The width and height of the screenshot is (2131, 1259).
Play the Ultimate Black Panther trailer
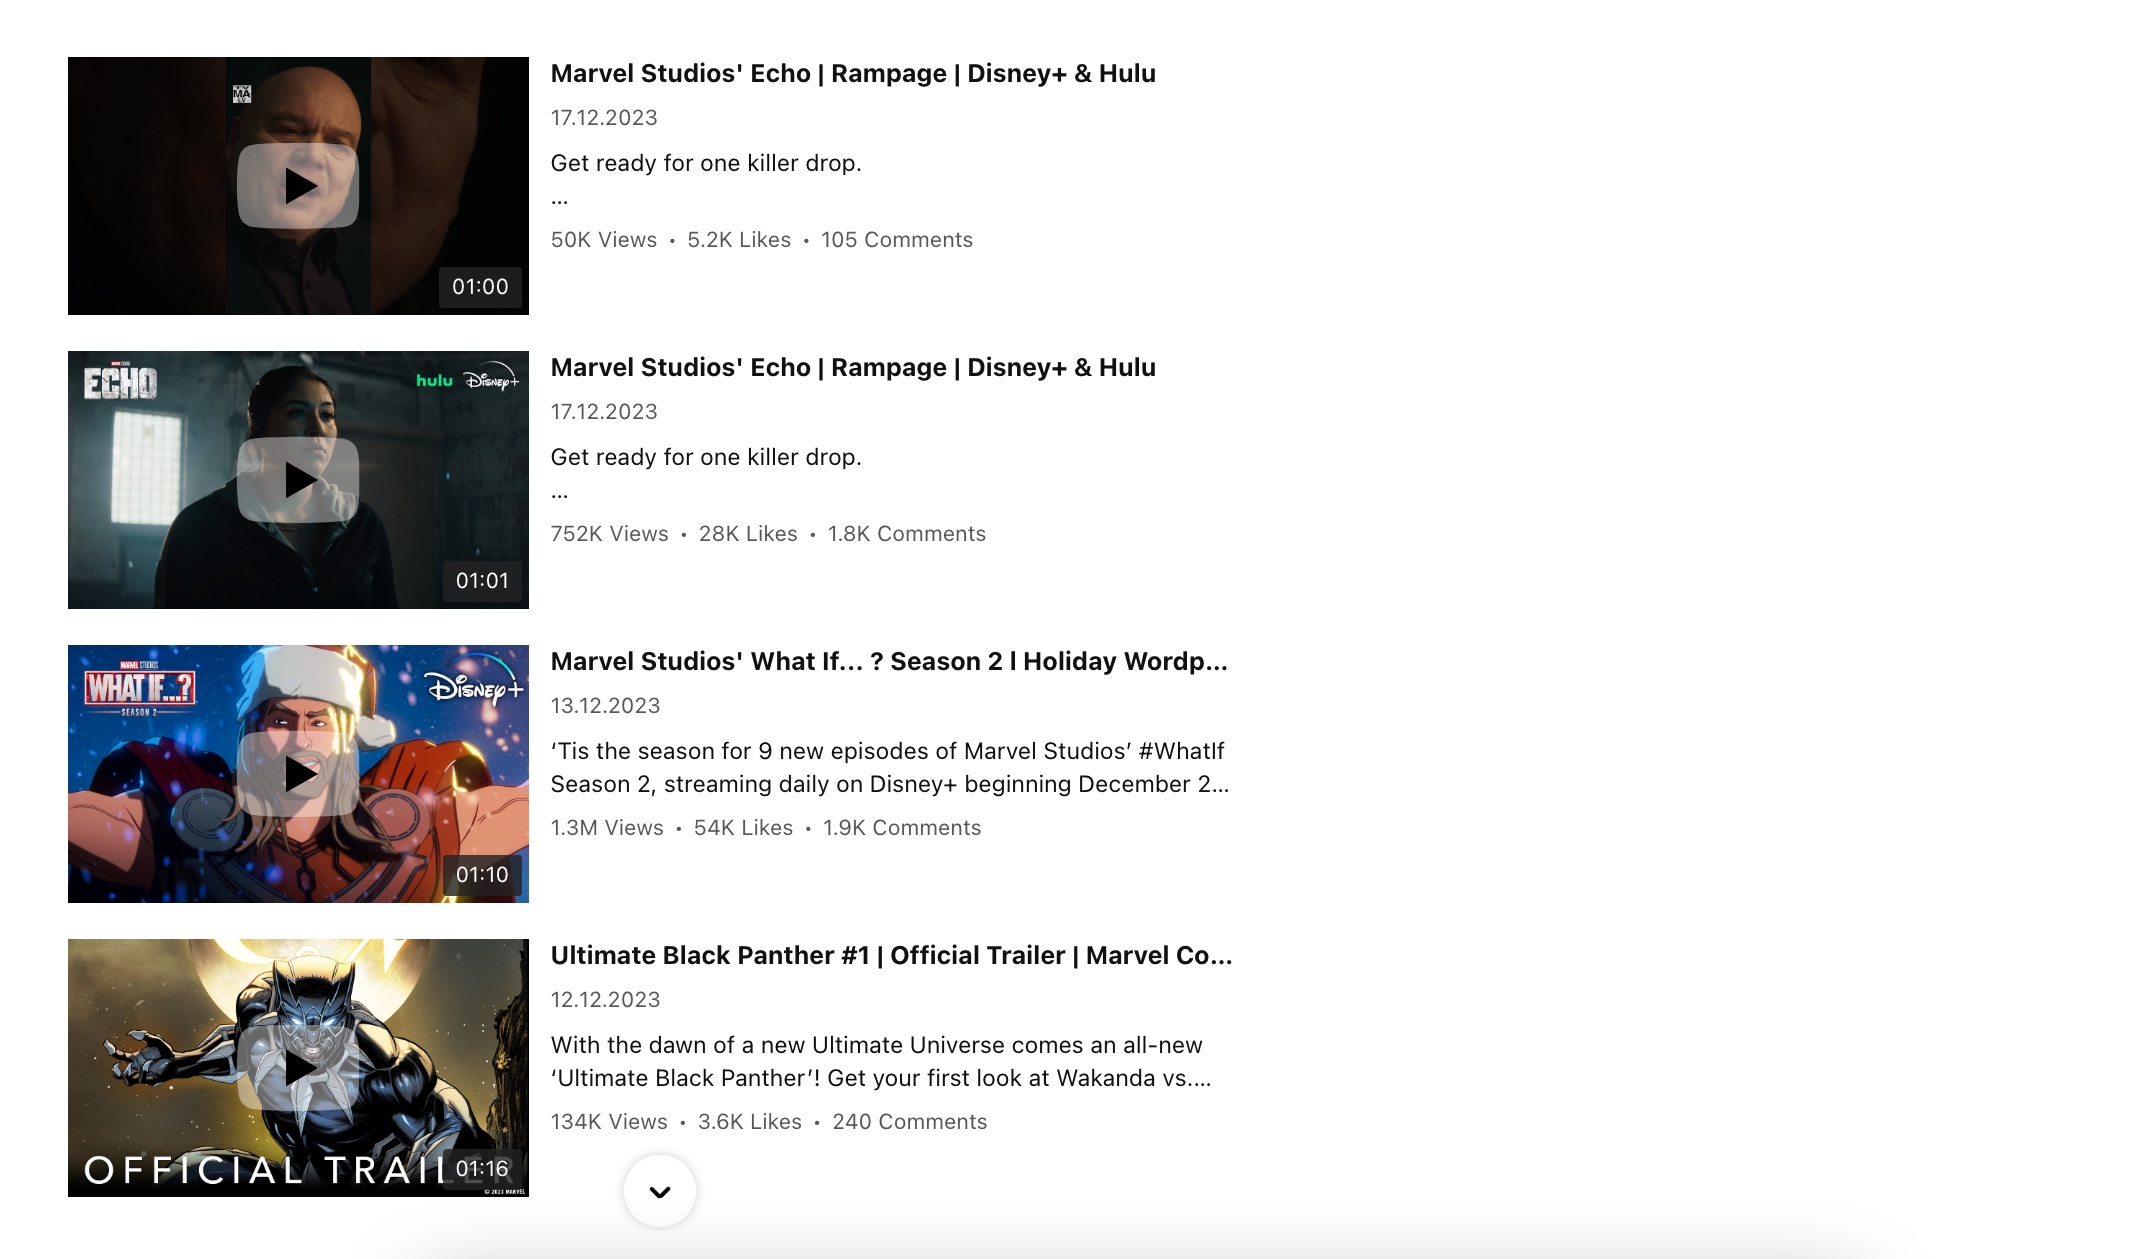coord(297,1067)
